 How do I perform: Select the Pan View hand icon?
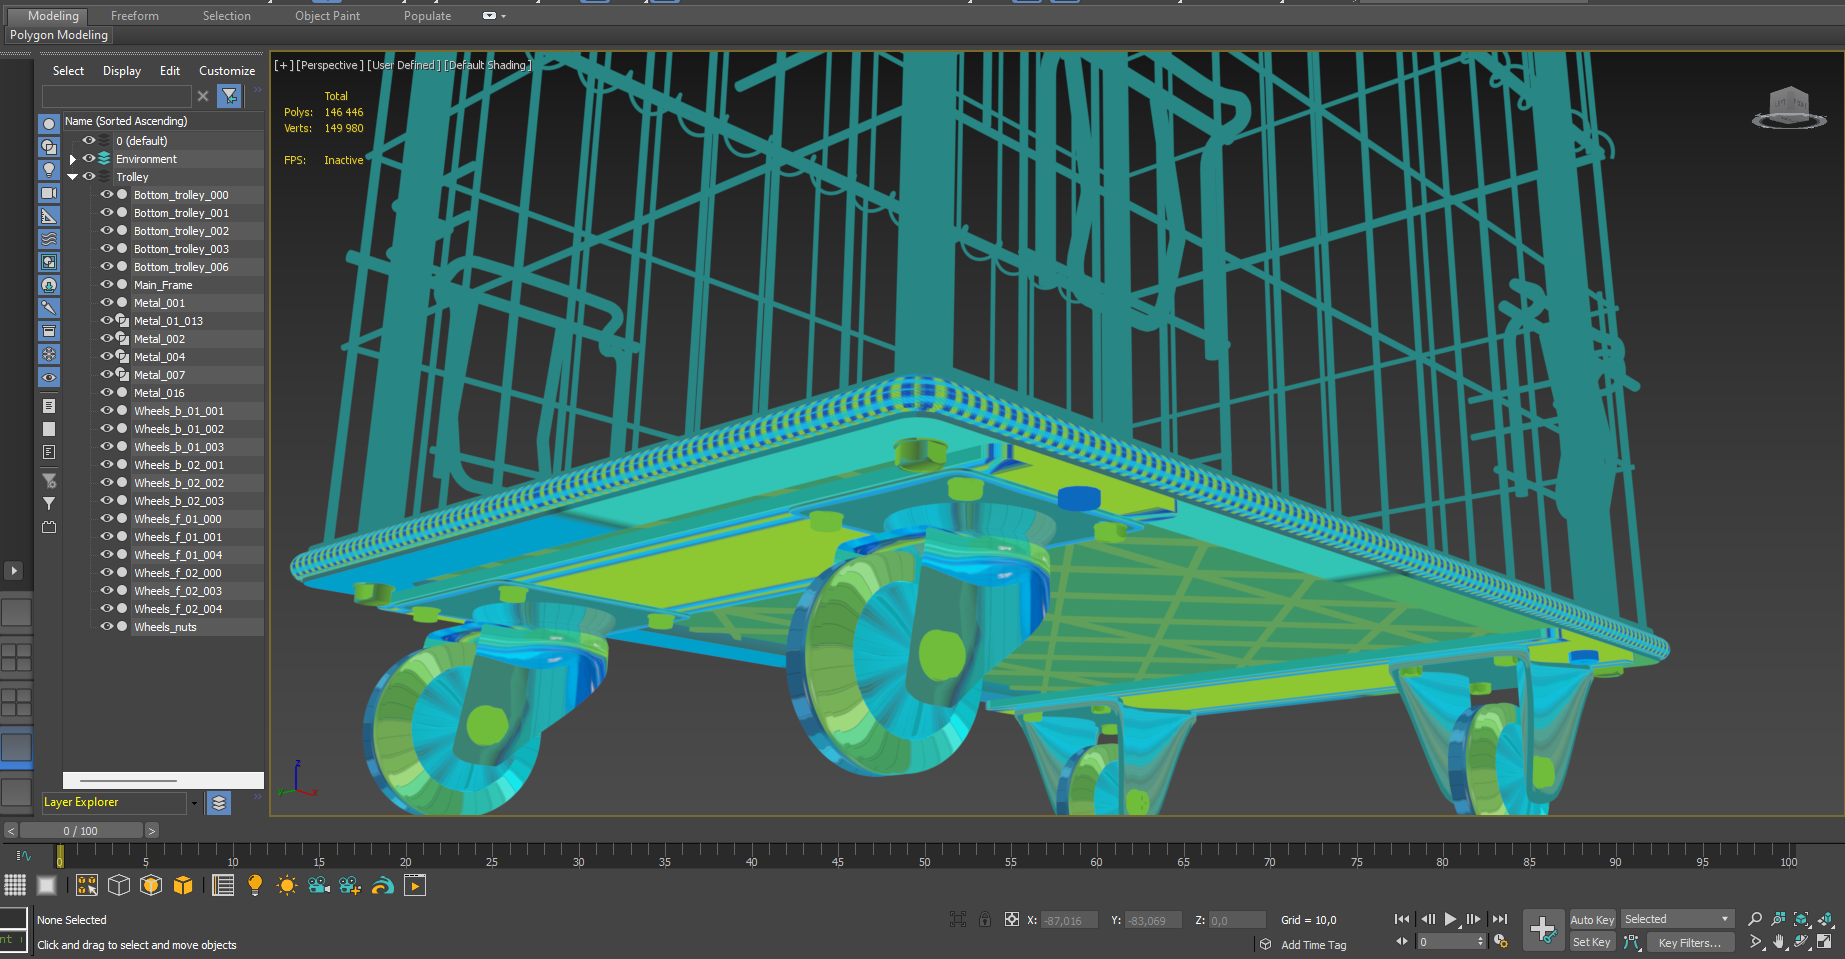tap(1779, 942)
